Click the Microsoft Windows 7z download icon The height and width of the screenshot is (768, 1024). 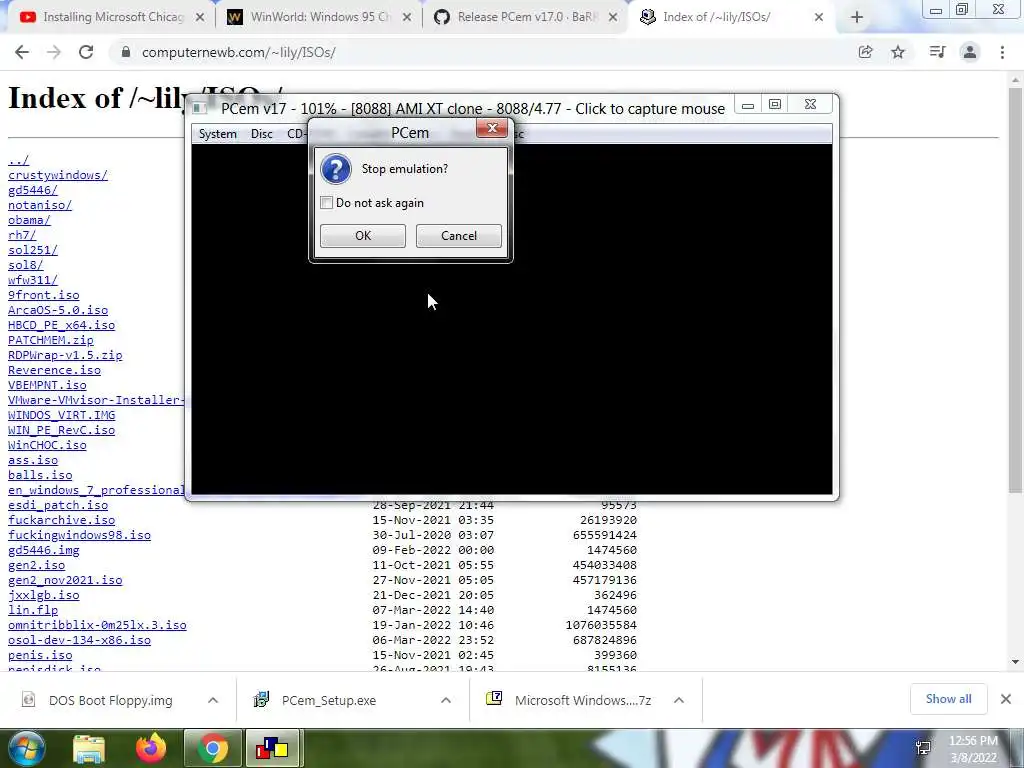(x=494, y=699)
